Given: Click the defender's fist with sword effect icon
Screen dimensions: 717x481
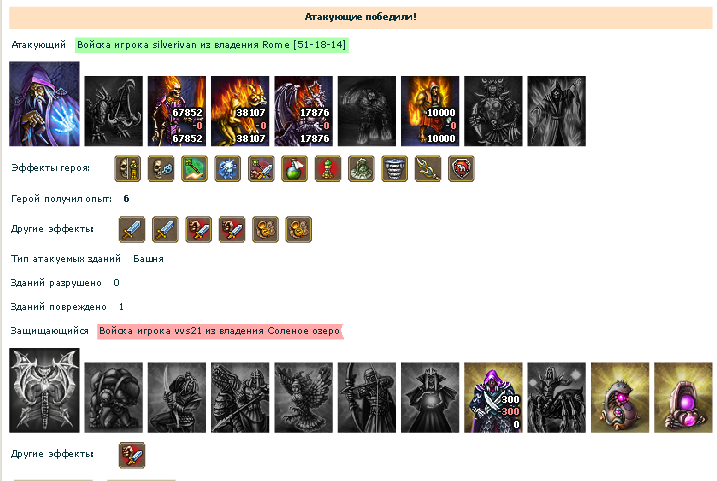Looking at the screenshot, I should click(x=132, y=455).
